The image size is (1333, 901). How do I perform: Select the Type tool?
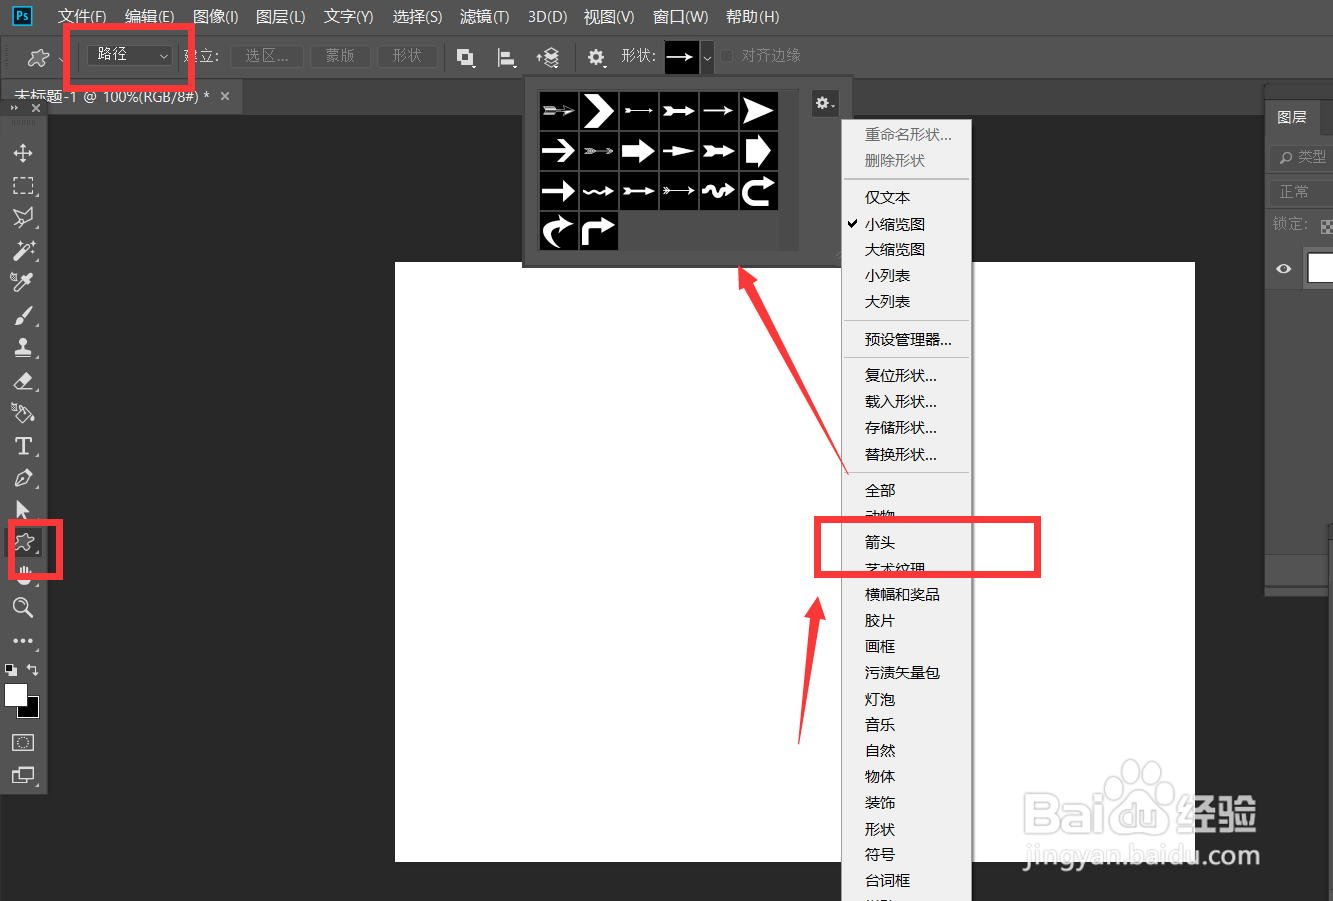pos(24,446)
